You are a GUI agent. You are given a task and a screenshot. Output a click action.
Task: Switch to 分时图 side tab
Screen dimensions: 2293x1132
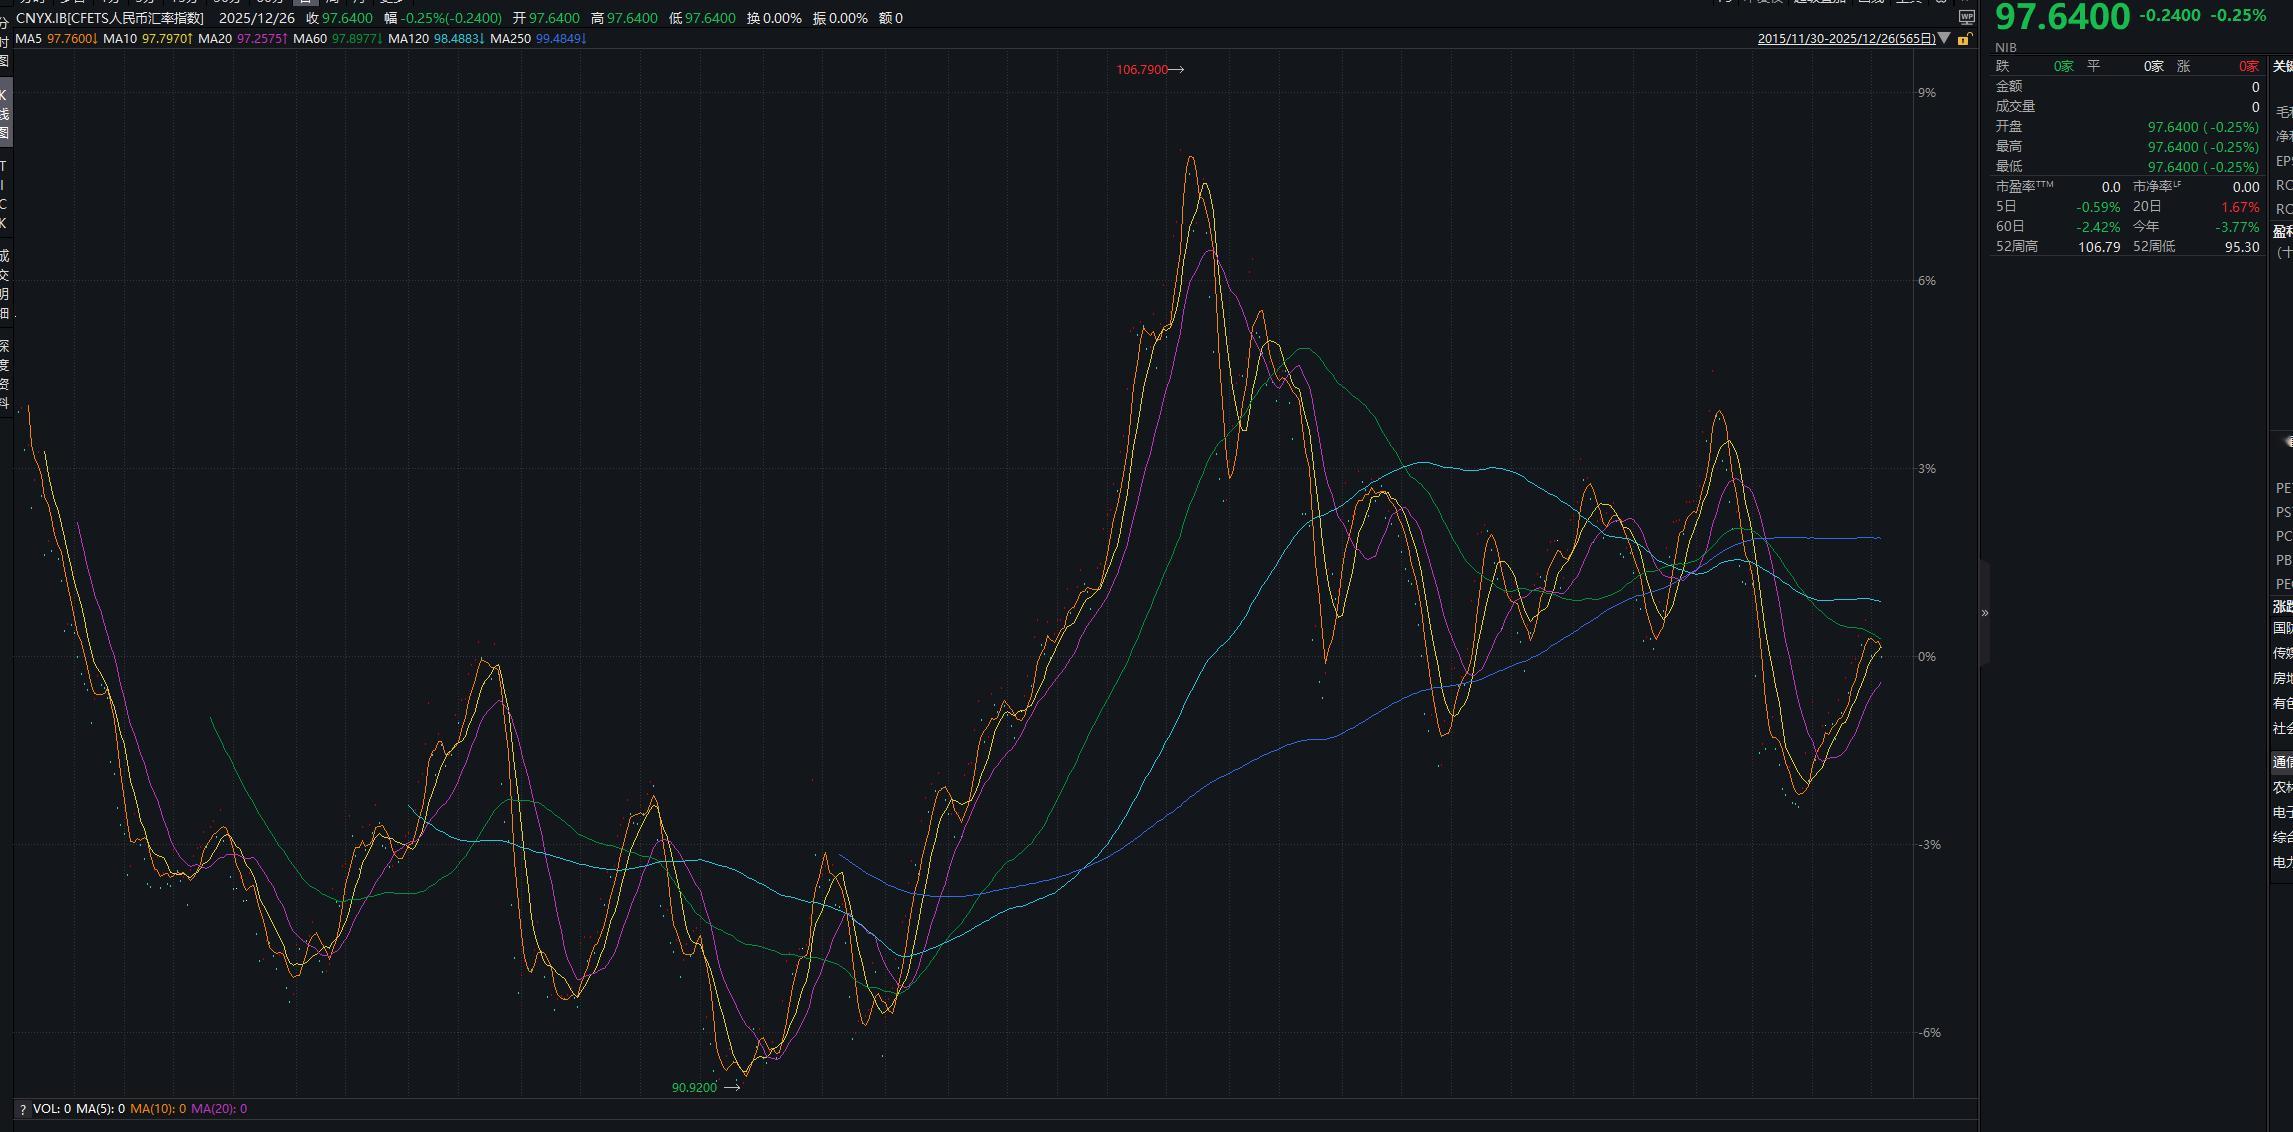pyautogui.click(x=5, y=42)
